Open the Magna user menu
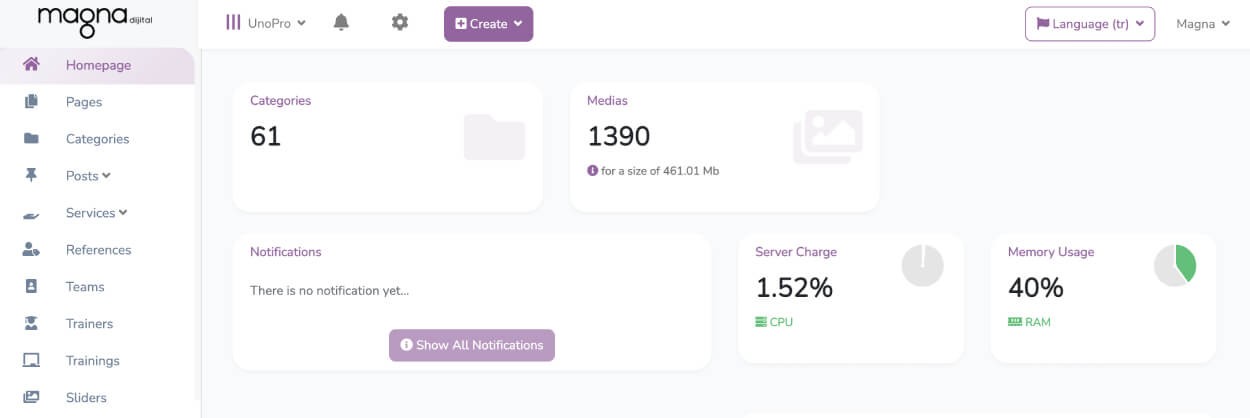The width and height of the screenshot is (1250, 418). (1202, 24)
